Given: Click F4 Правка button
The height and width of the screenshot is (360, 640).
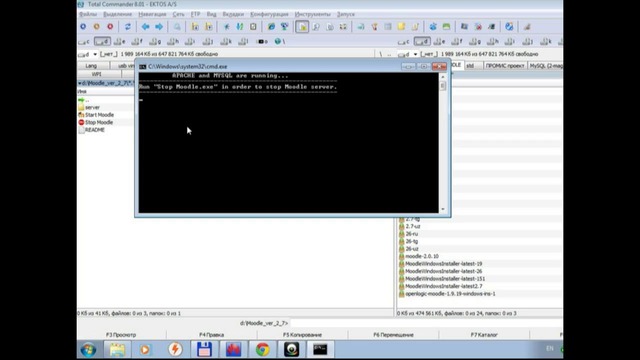Looking at the screenshot, I should [211, 335].
